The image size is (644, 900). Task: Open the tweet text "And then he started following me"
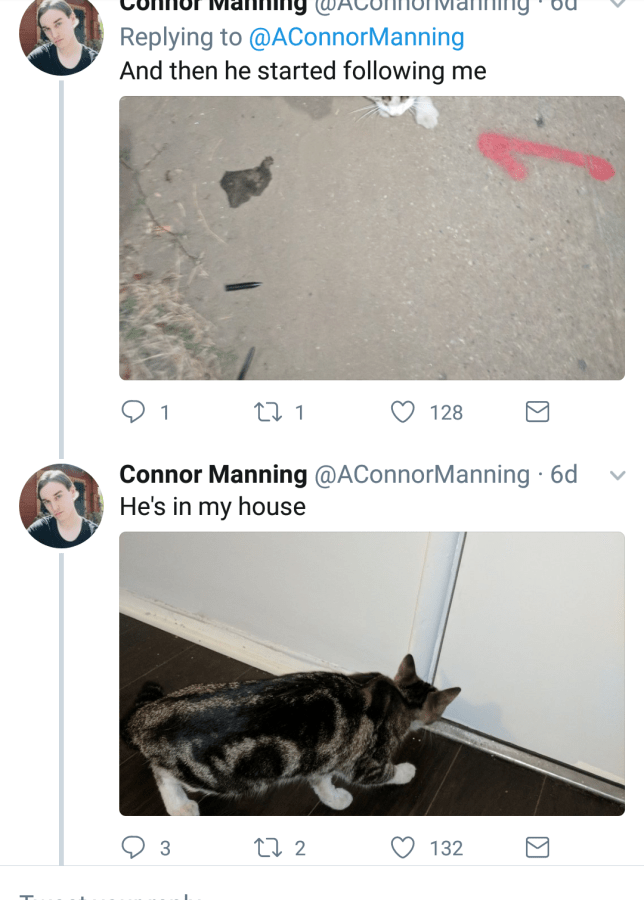click(x=302, y=72)
